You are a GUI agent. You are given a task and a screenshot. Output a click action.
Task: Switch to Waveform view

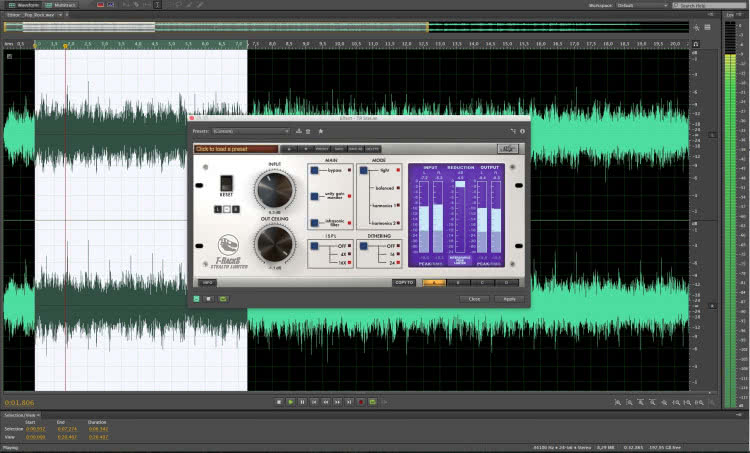[24, 5]
